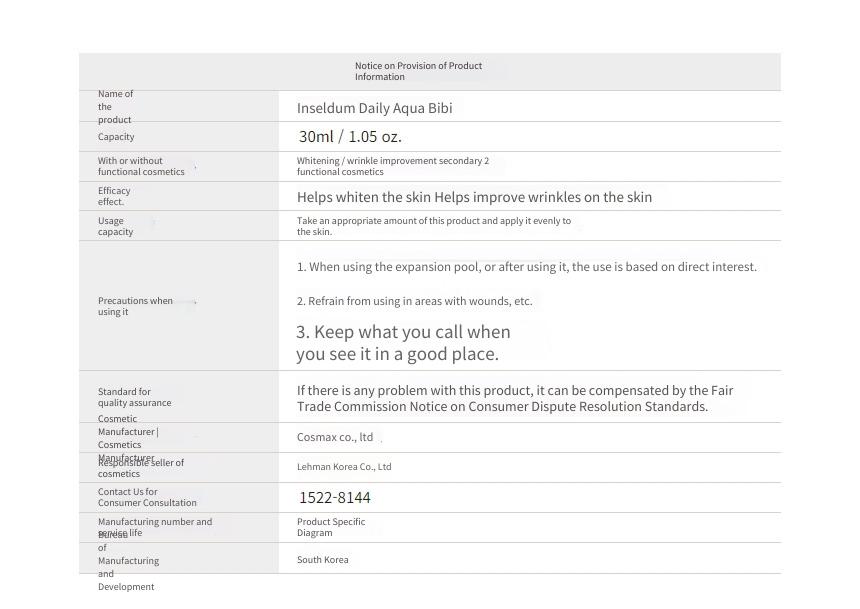This screenshot has height=609, width=860.
Task: Click the 'South Korea' value
Action: (322, 560)
